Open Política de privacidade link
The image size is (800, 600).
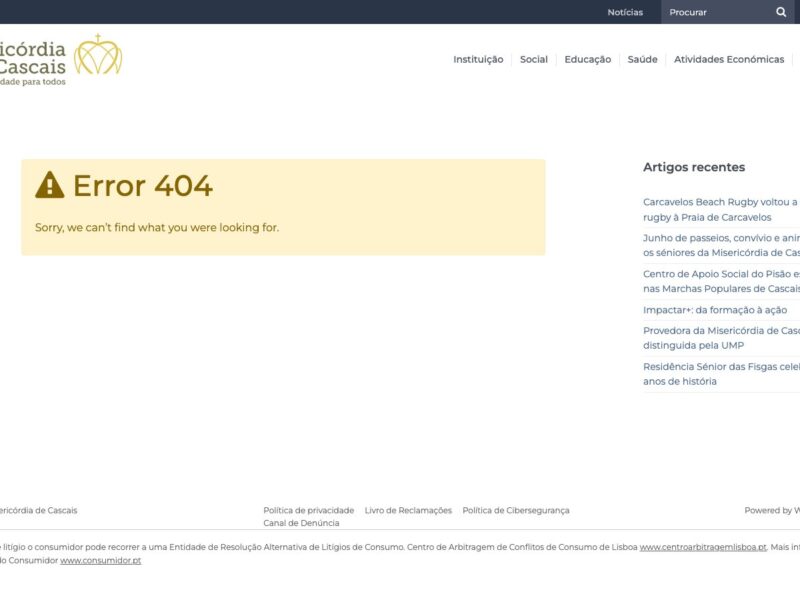coord(309,510)
